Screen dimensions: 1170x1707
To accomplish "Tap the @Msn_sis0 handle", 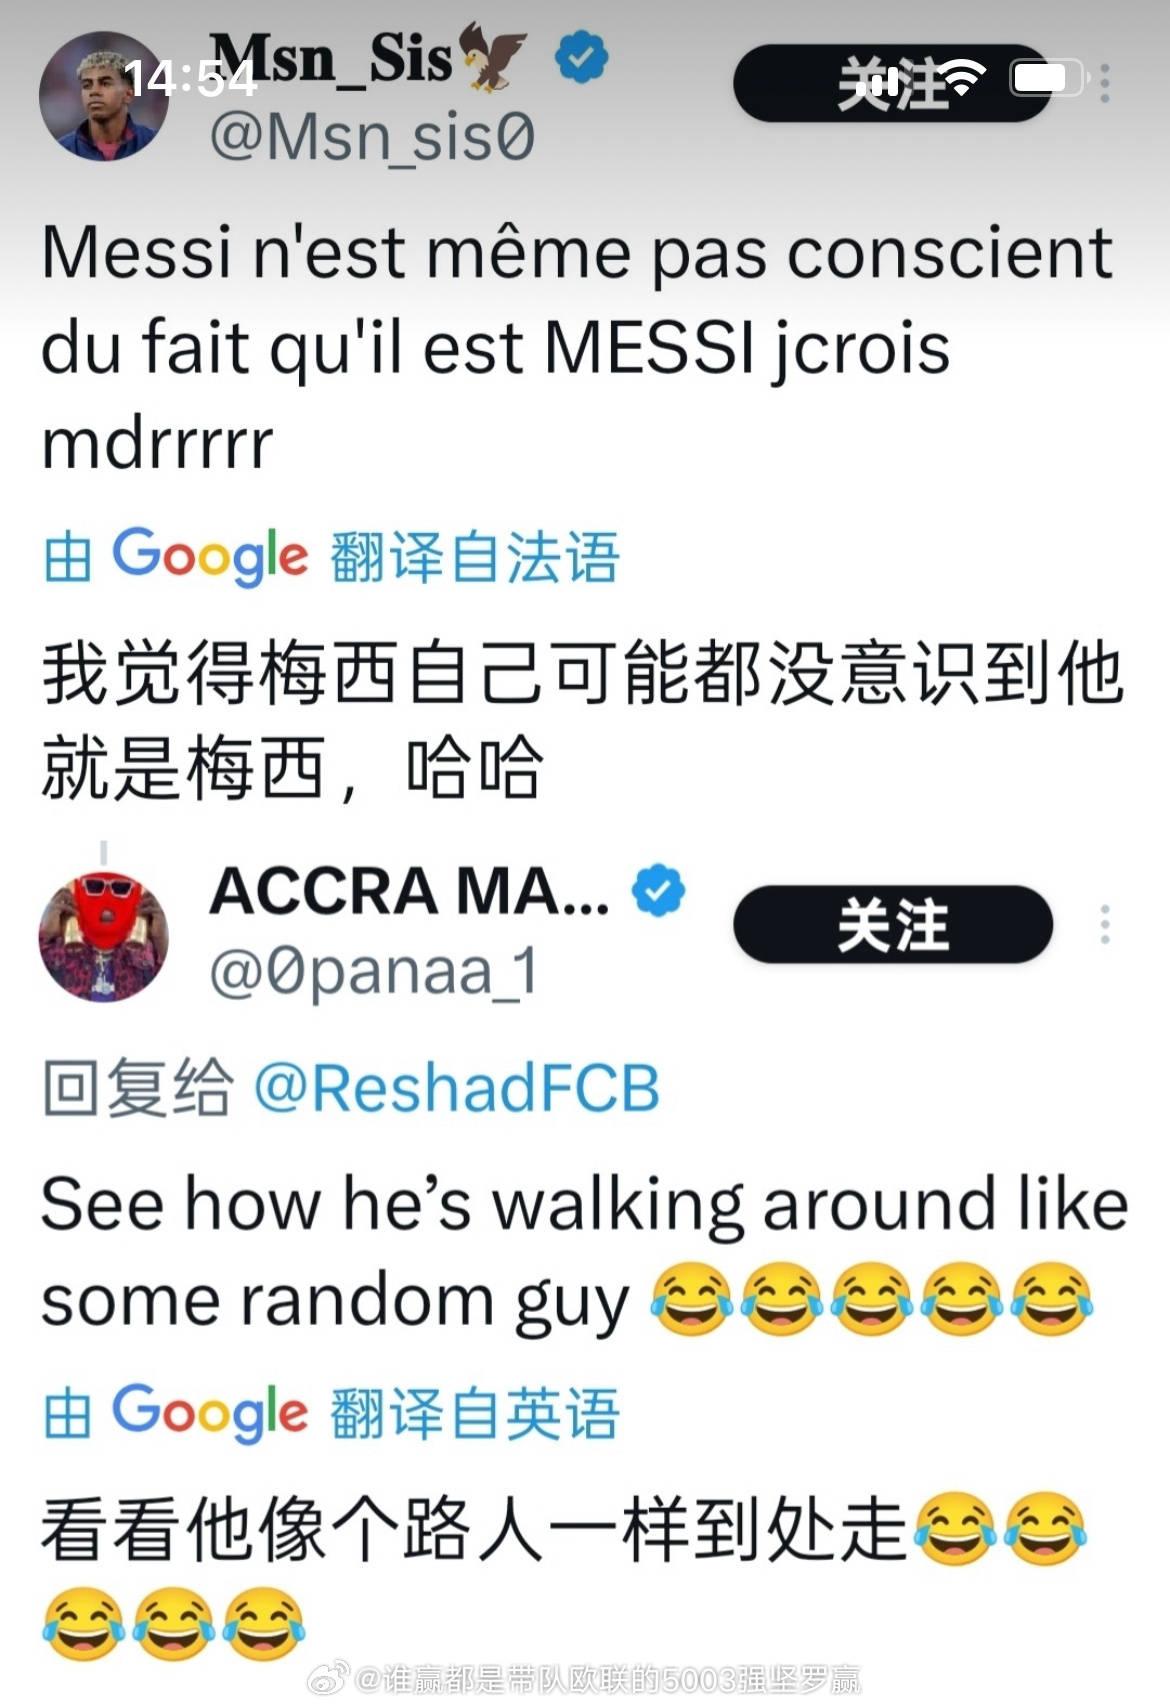I will (x=372, y=136).
